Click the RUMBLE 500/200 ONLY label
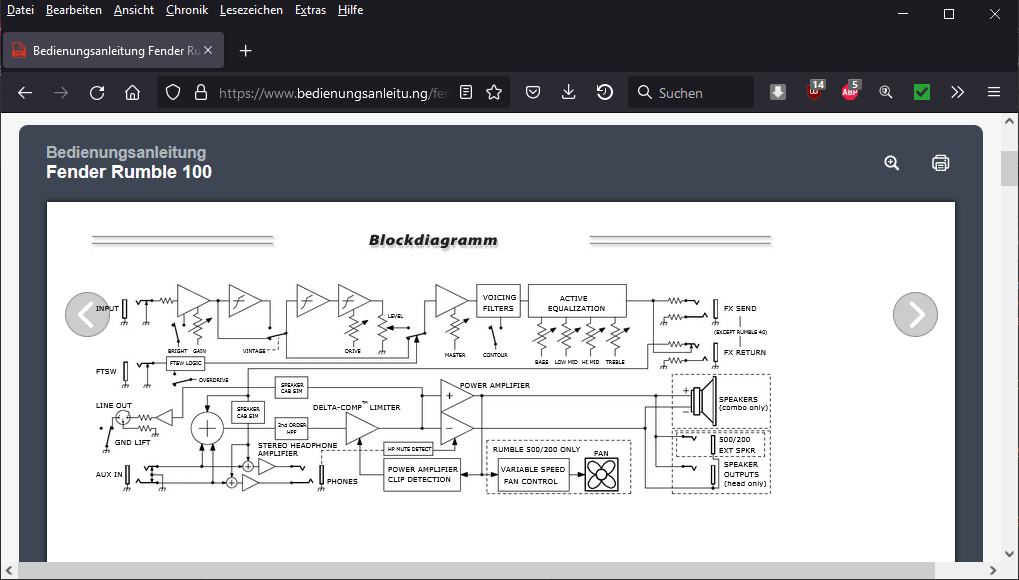This screenshot has width=1019, height=580. (537, 450)
